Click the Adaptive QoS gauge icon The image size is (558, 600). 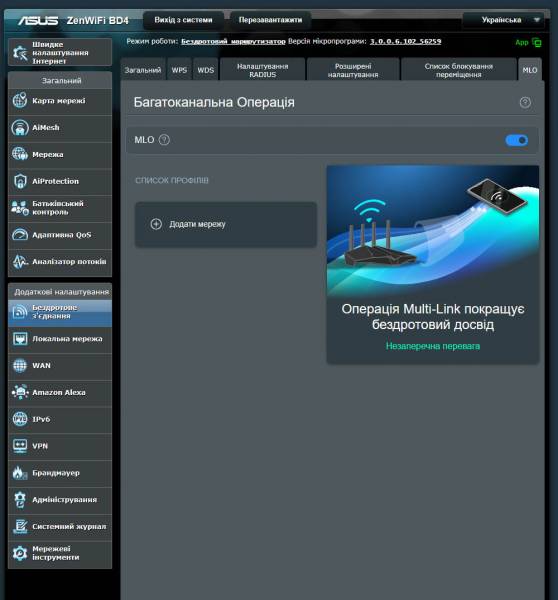[20, 235]
